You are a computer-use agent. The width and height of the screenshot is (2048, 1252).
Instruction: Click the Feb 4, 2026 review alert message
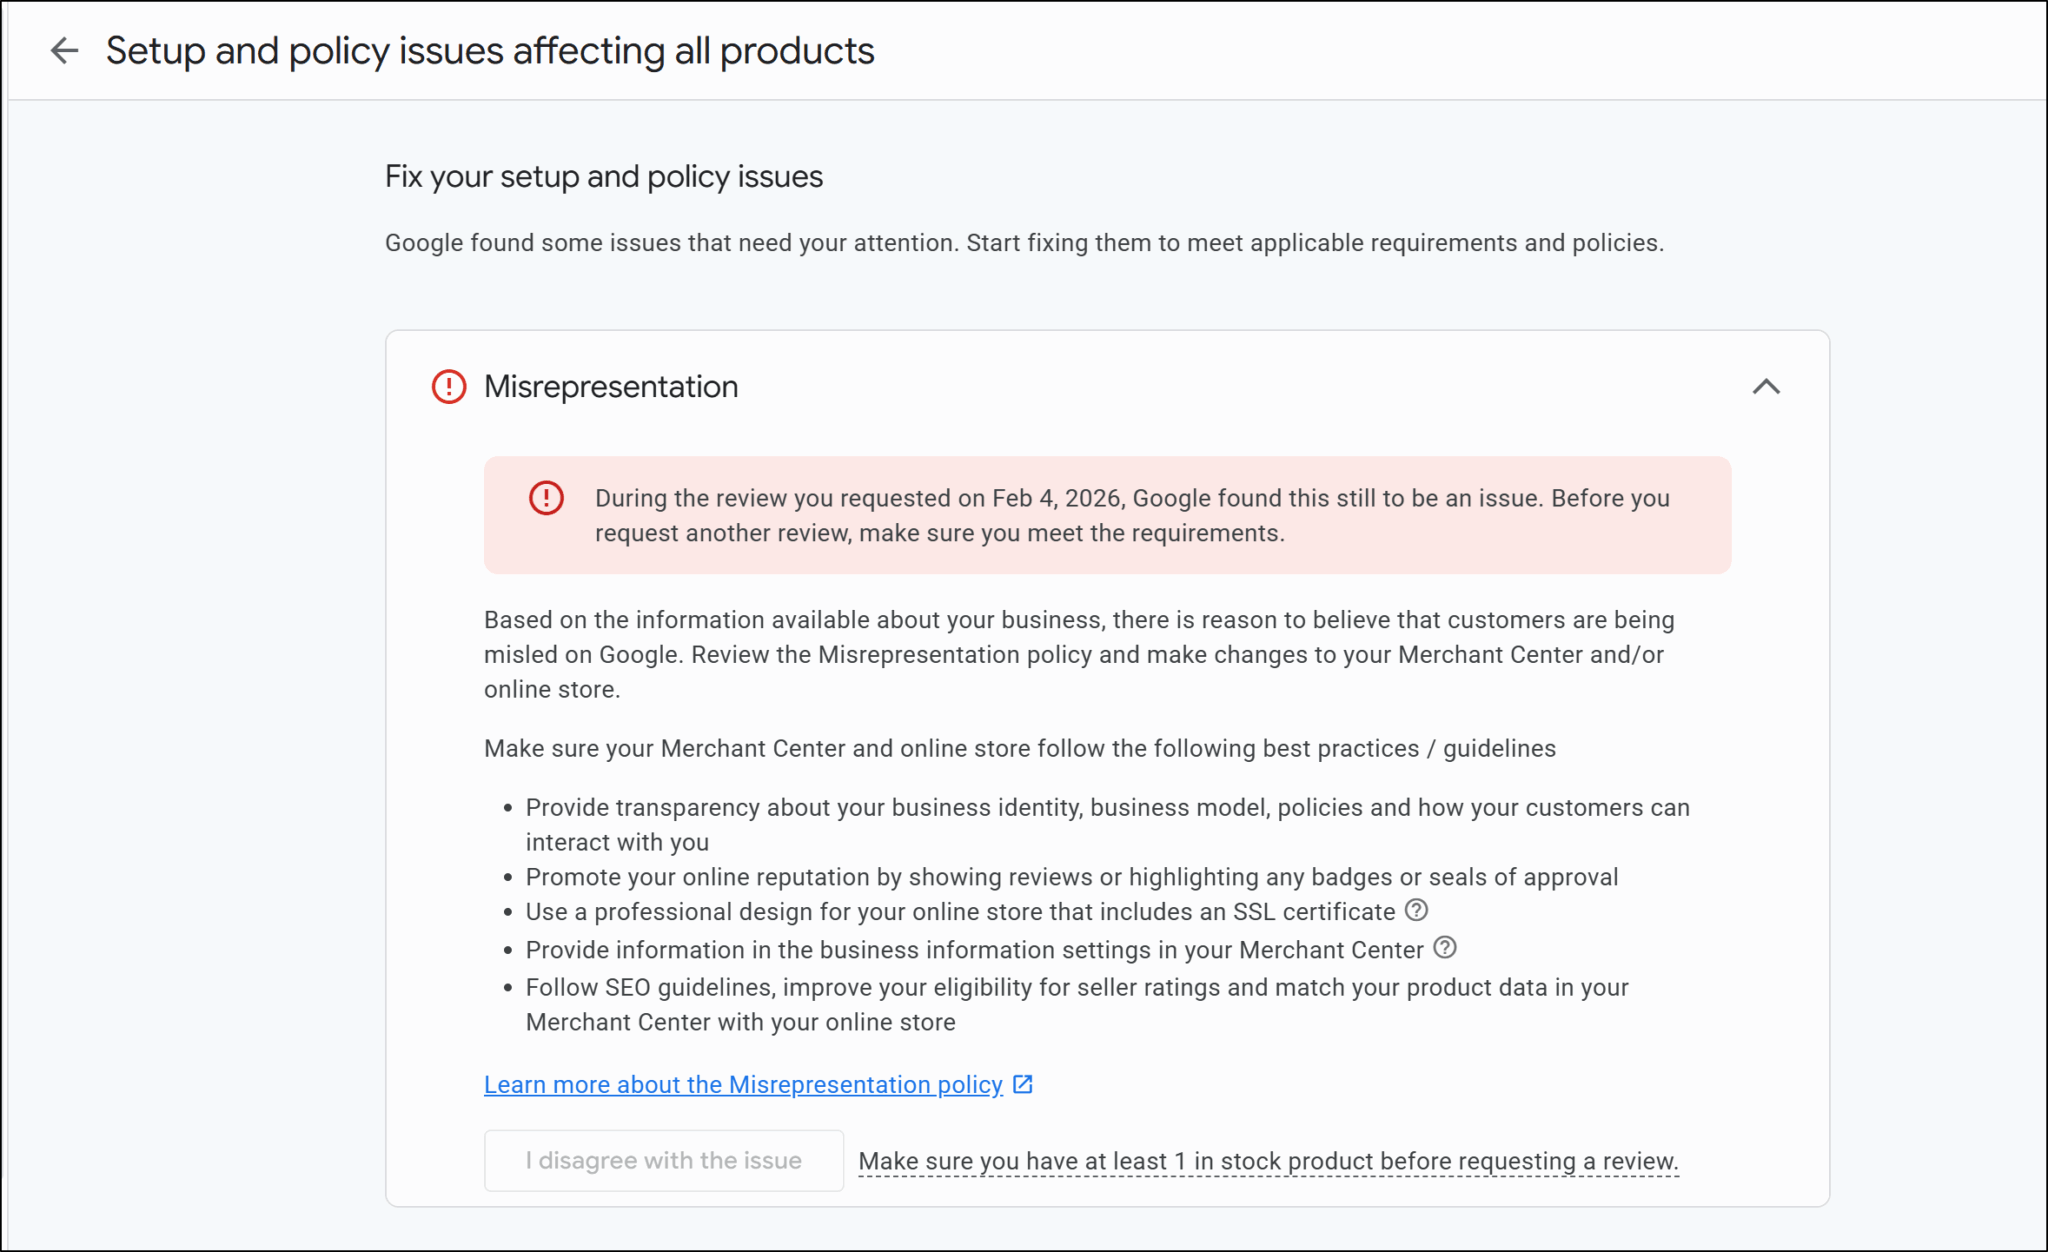pos(1130,515)
